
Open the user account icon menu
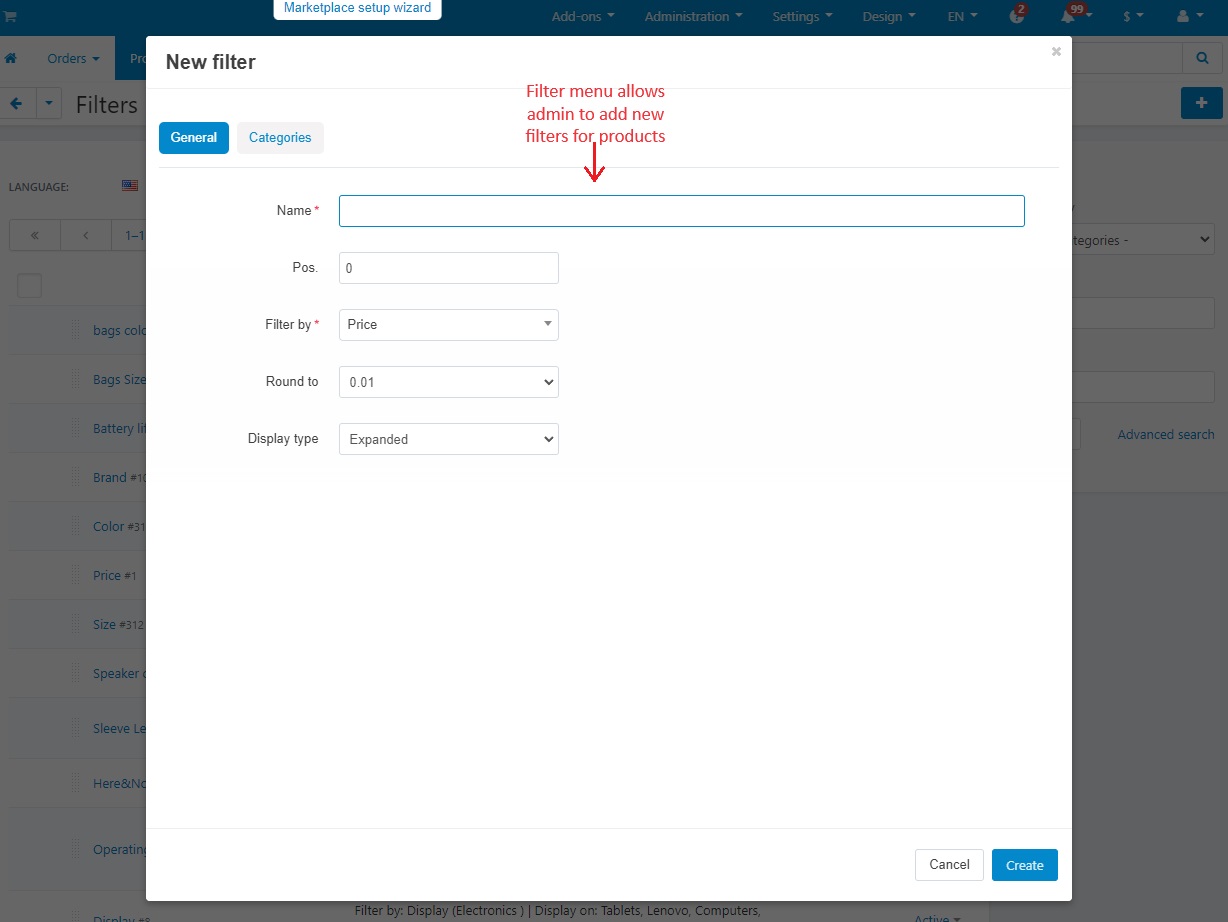pos(1188,17)
